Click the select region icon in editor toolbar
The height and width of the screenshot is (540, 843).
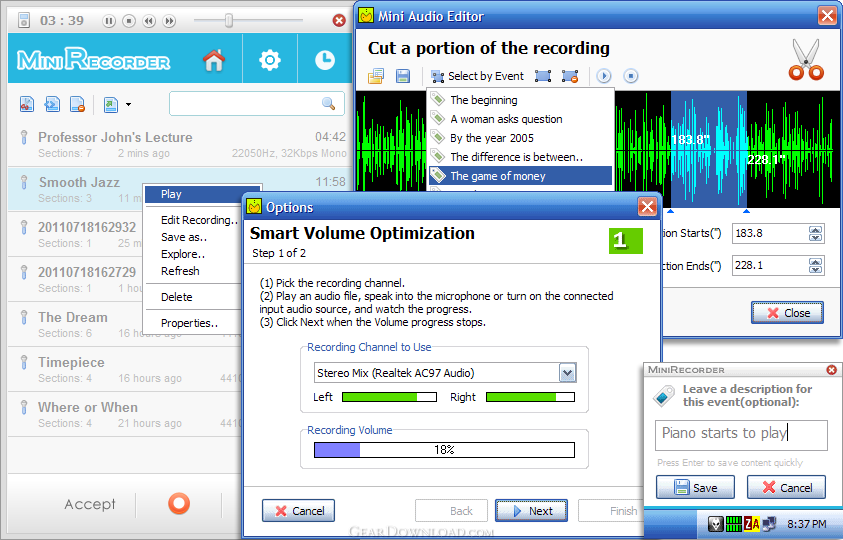(x=543, y=76)
